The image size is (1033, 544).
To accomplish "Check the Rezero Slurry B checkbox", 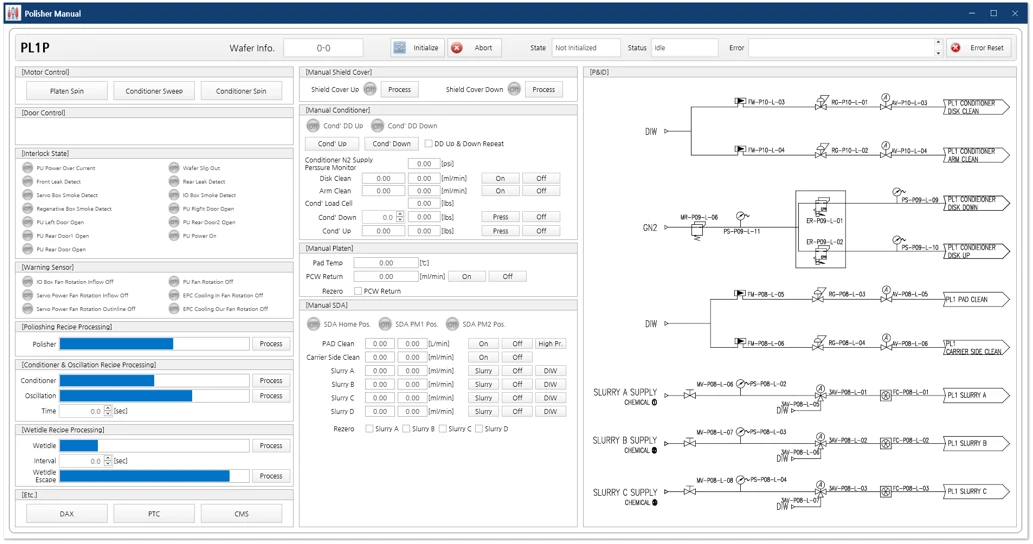I will point(406,429).
